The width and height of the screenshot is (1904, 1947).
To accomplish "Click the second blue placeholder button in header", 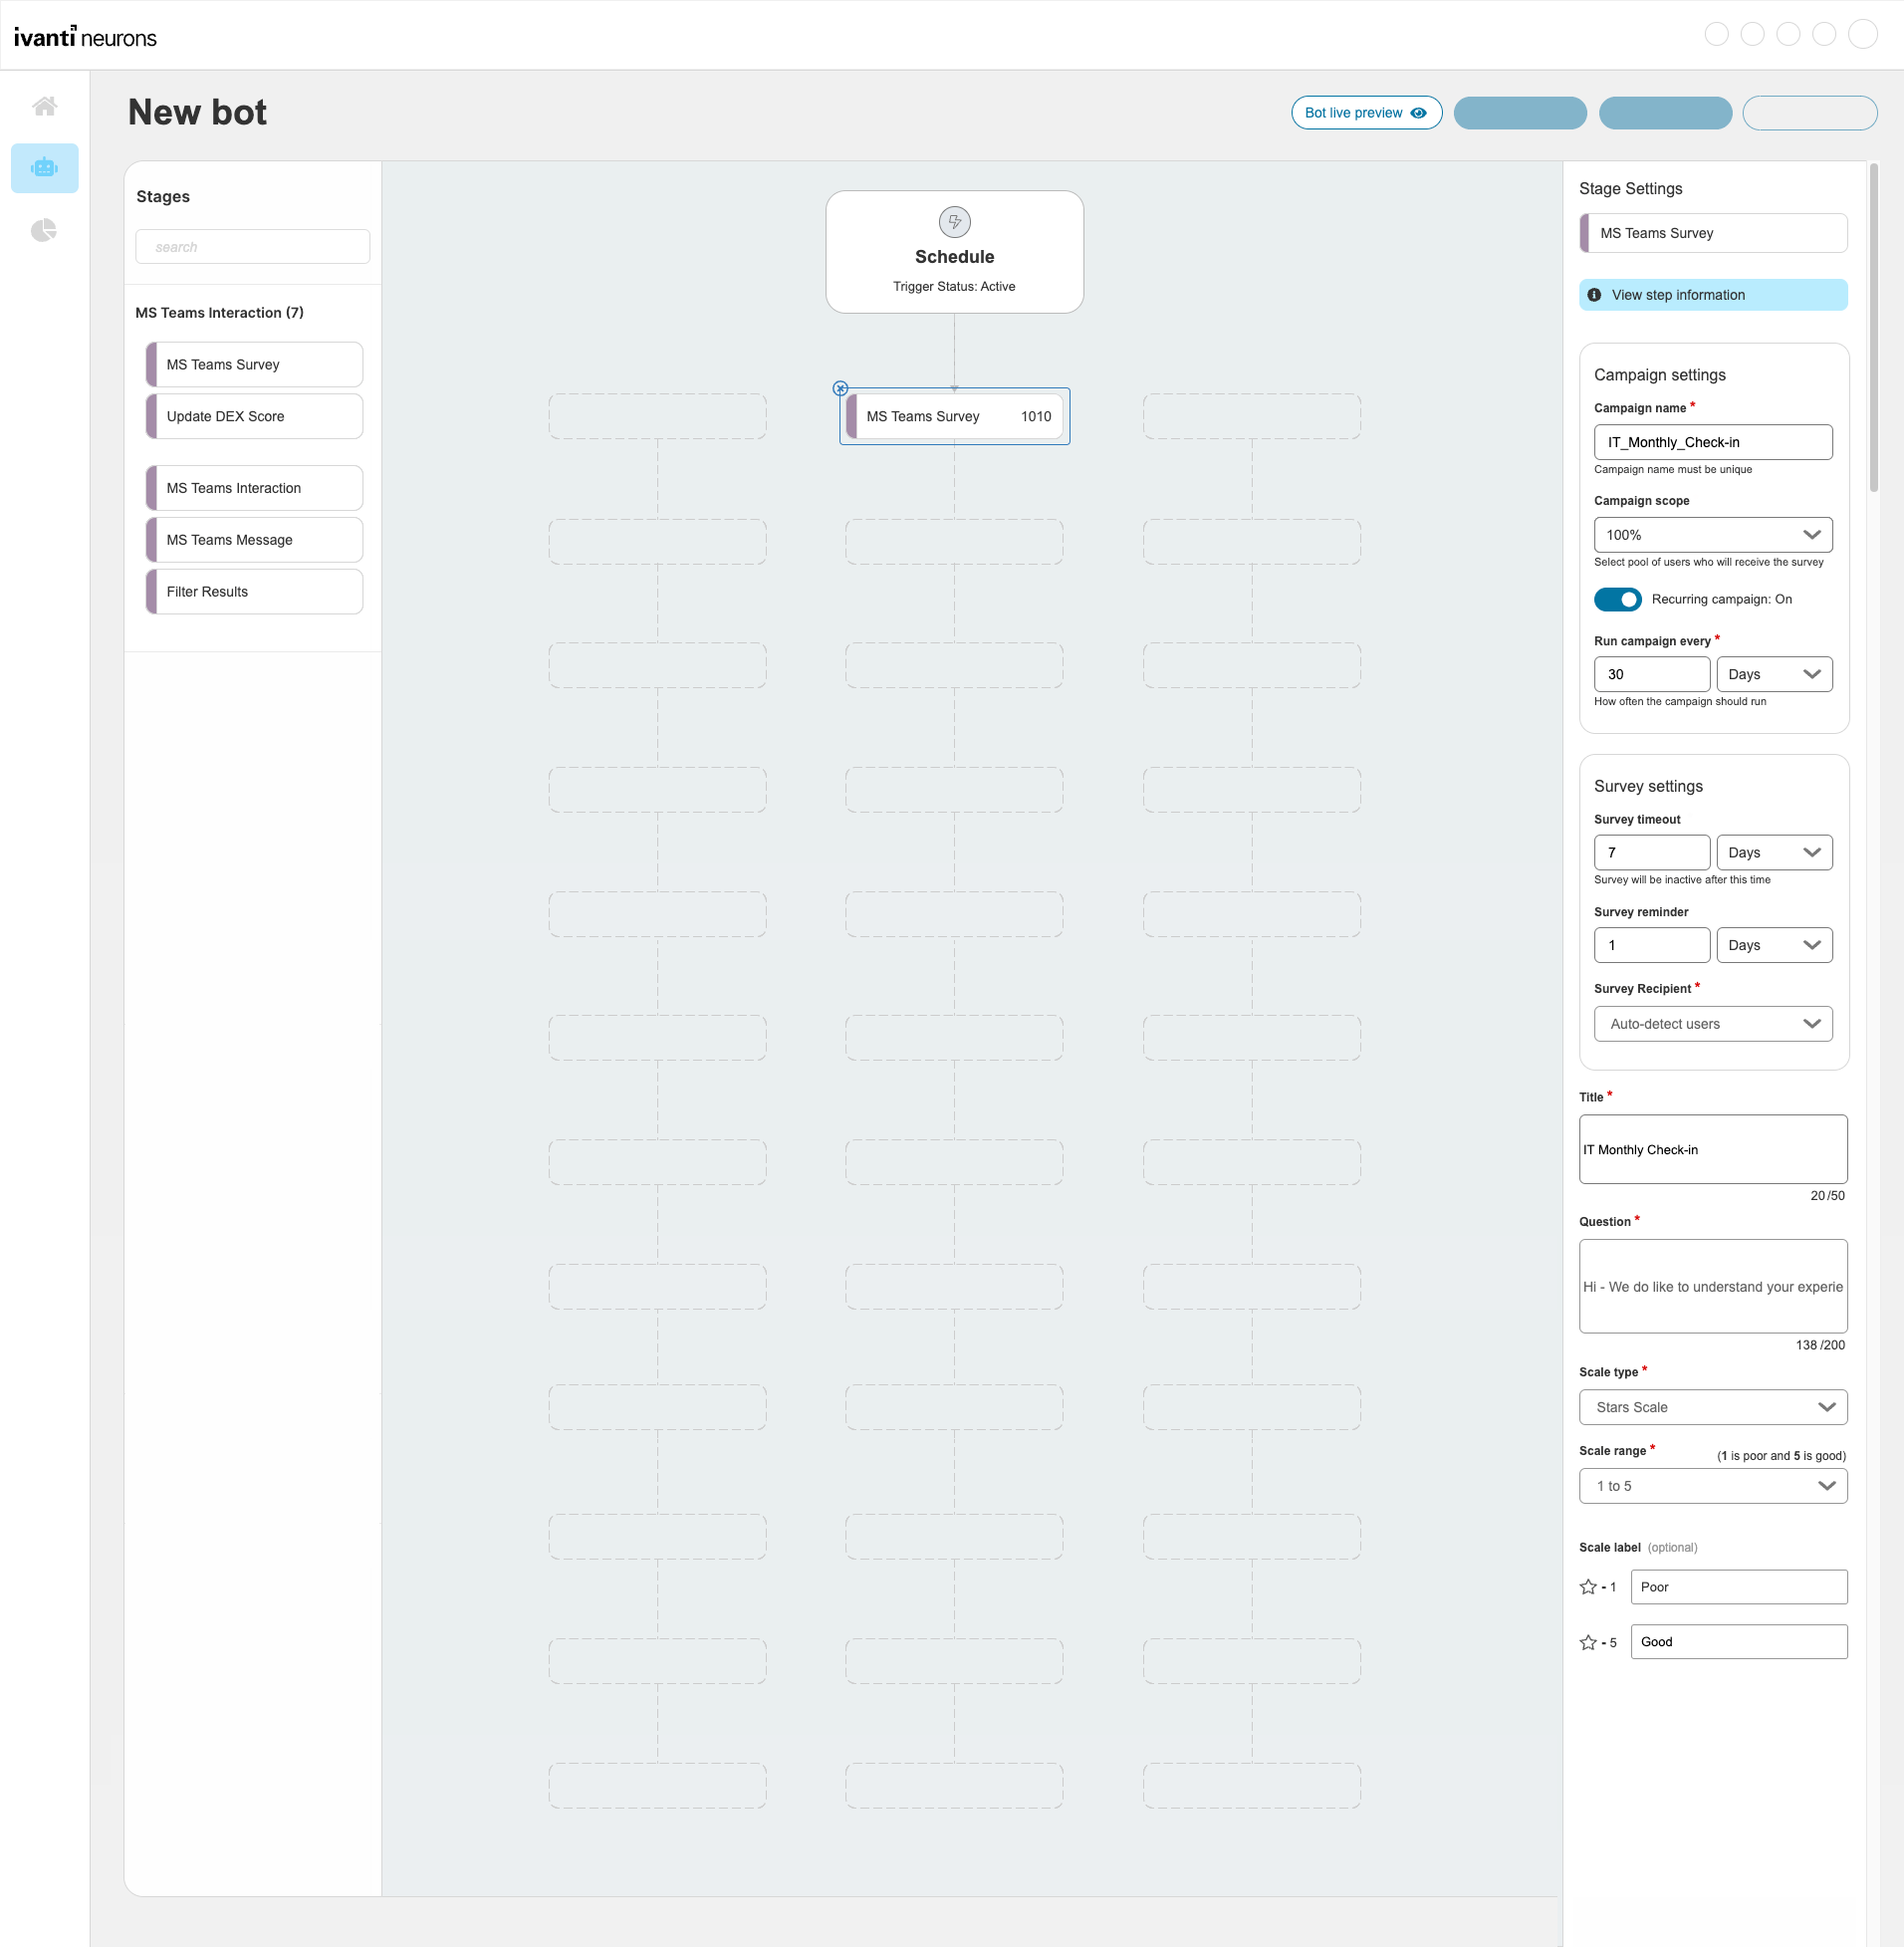I will click(x=1665, y=113).
